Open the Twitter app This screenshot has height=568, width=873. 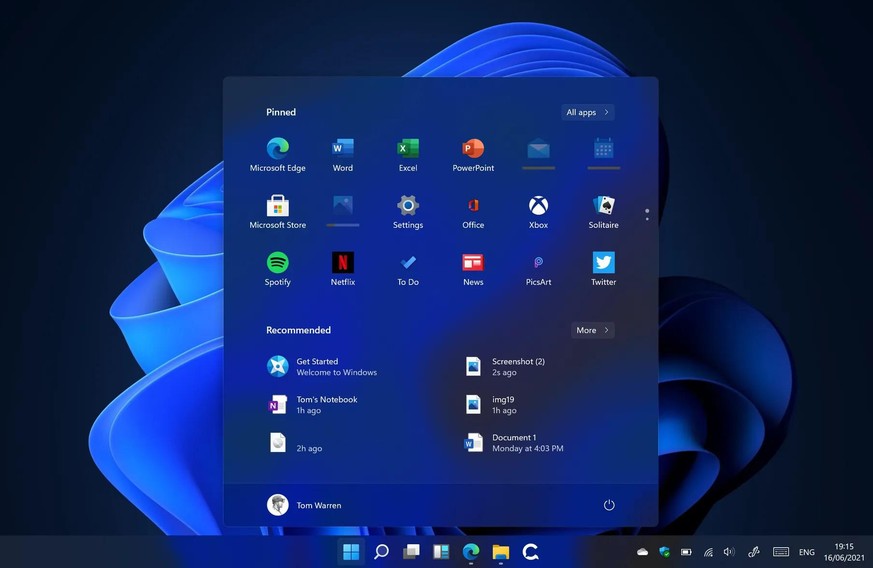(x=604, y=269)
